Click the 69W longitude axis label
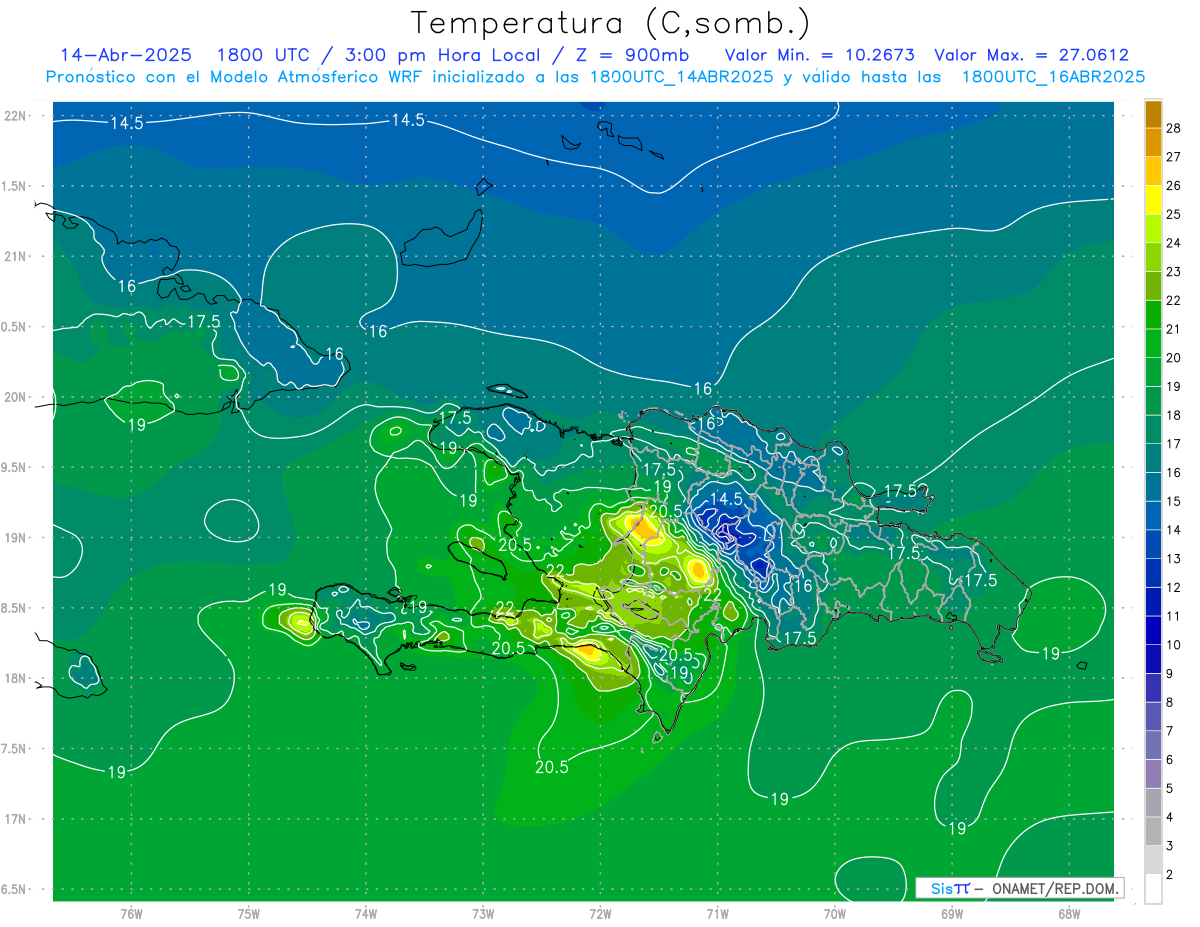The image size is (1200, 927). (951, 914)
